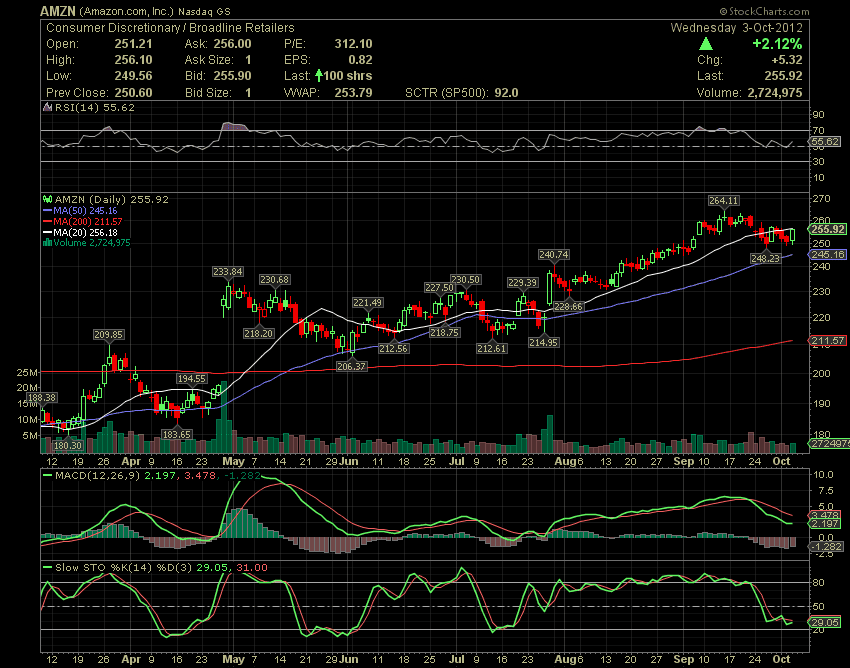This screenshot has height=668, width=850.
Task: Select the Ask price 256.00
Action: click(232, 44)
